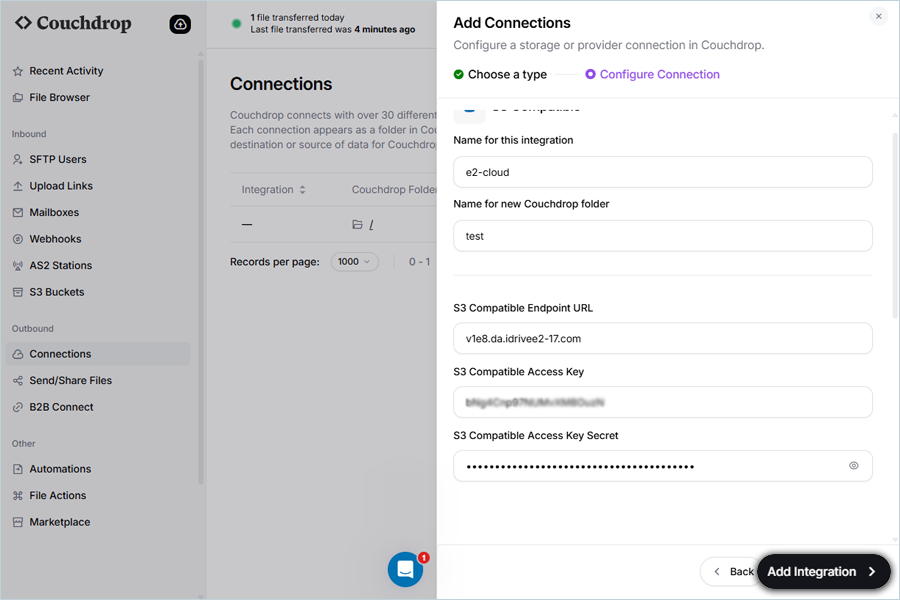Select the Configure Connection step
Image resolution: width=900 pixels, height=600 pixels.
(x=652, y=75)
